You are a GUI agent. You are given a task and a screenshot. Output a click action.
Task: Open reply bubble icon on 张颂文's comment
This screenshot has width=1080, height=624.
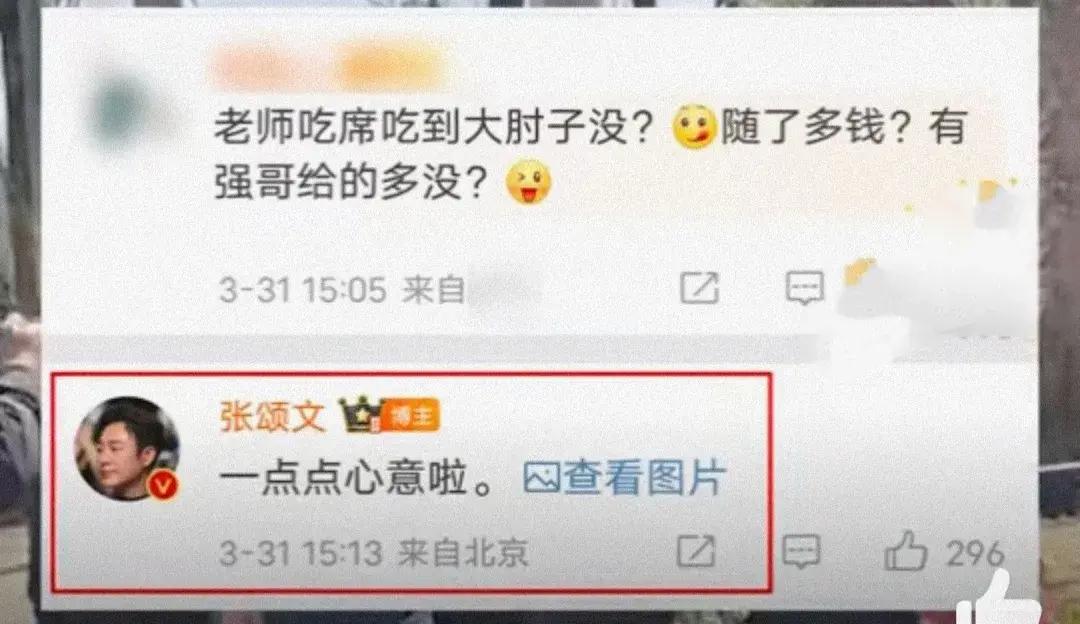click(x=801, y=551)
